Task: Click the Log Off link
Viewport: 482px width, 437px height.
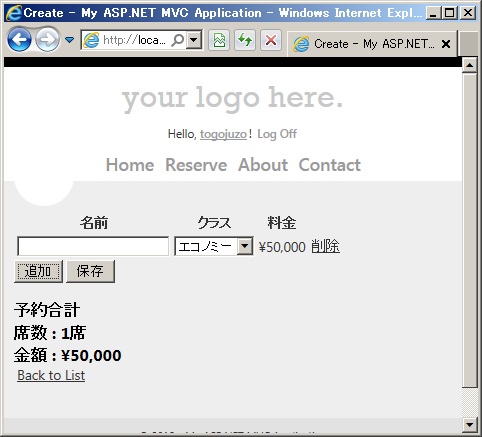Action: (x=277, y=134)
